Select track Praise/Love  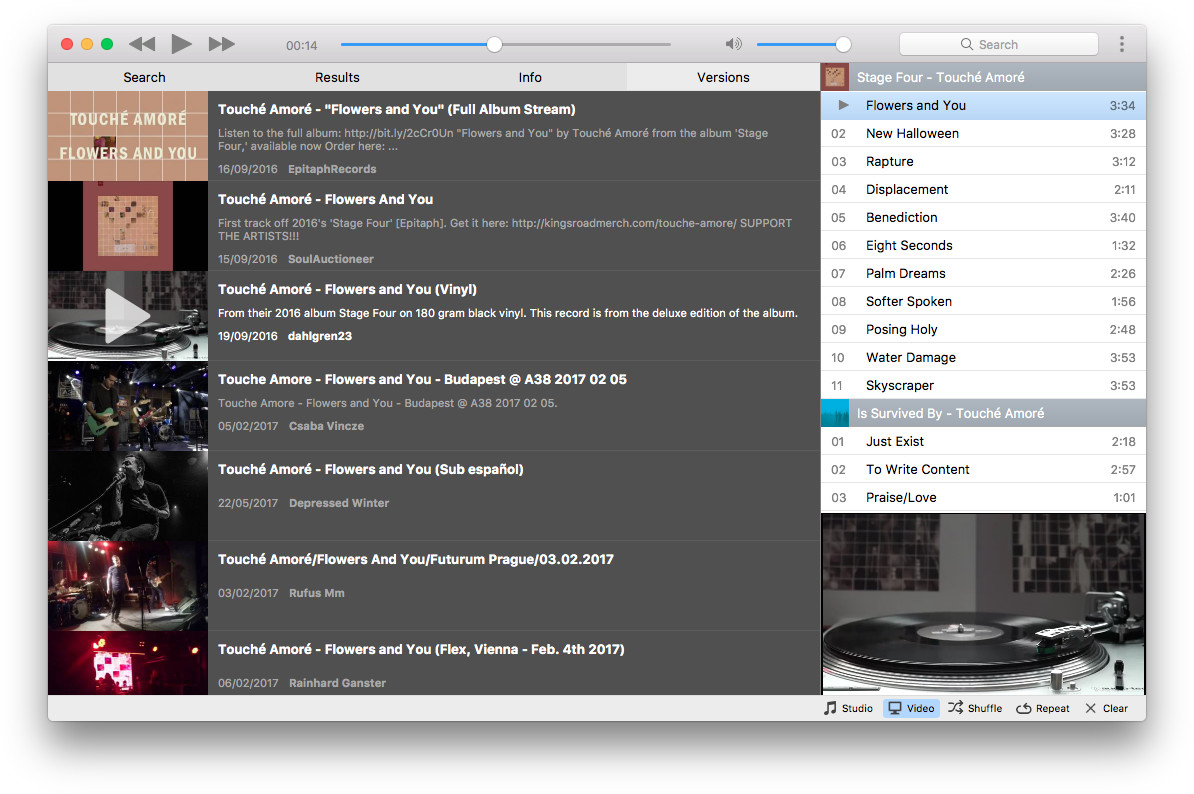point(983,497)
